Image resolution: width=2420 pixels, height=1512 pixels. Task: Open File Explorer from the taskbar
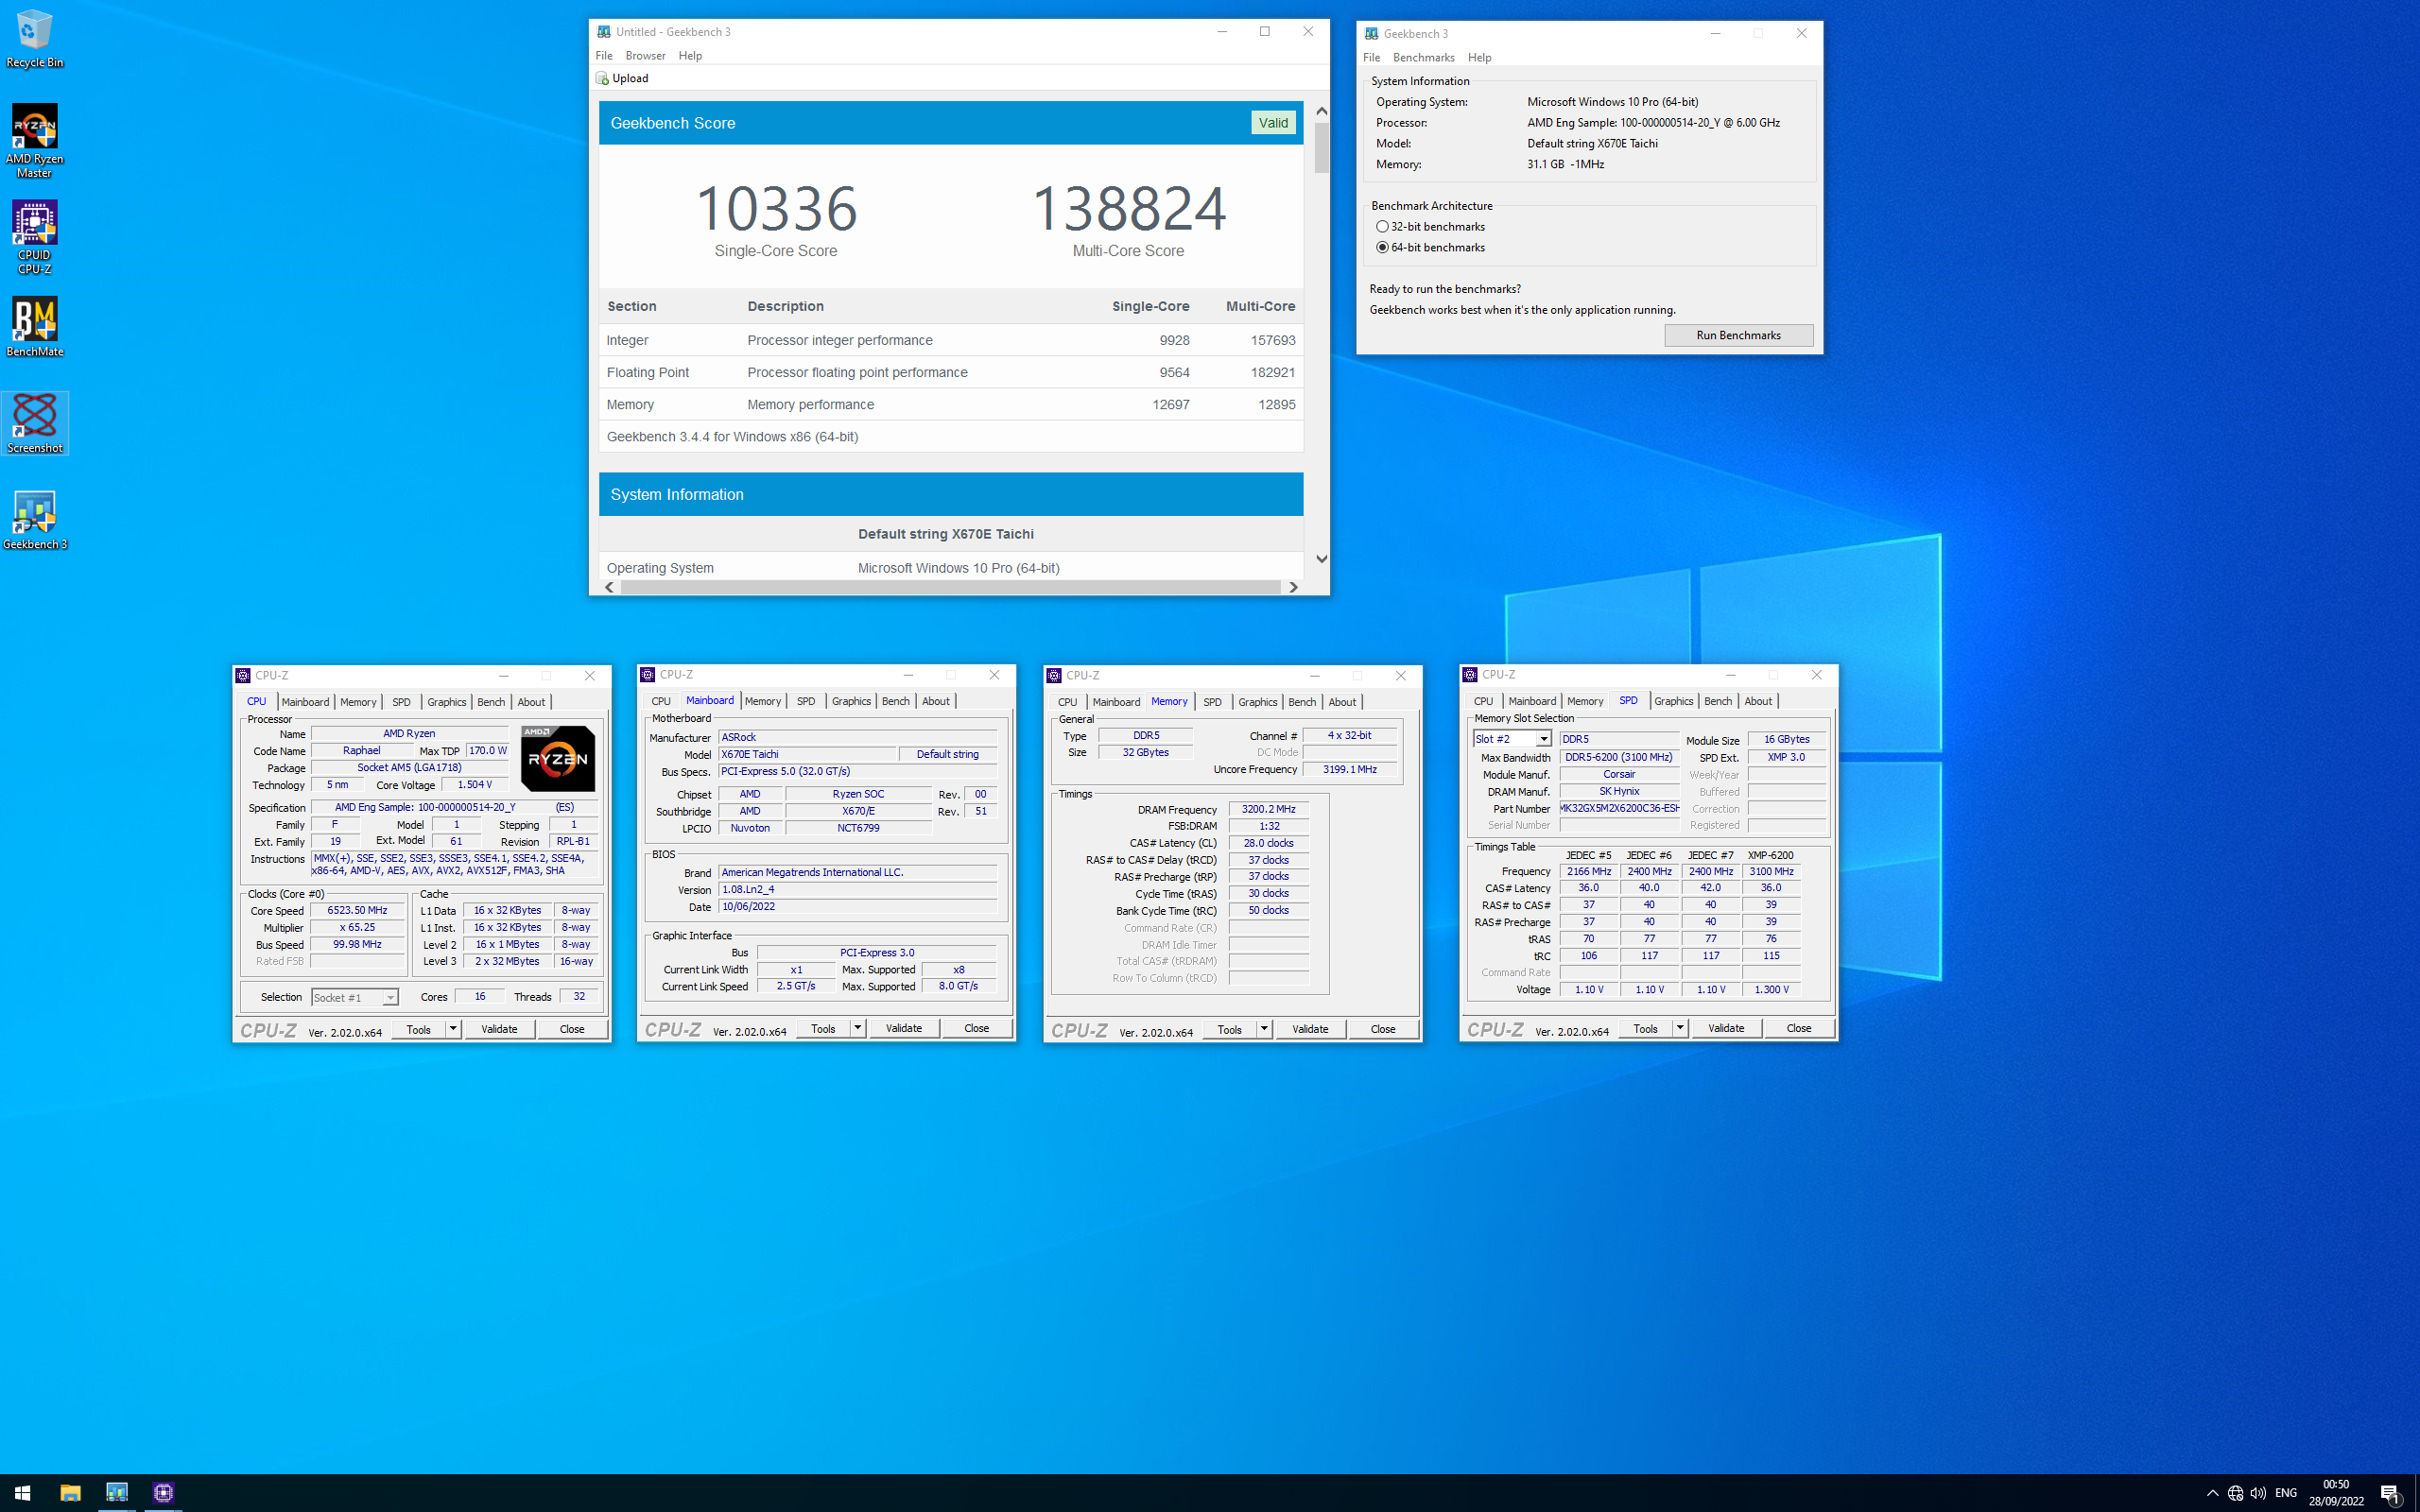click(x=70, y=1493)
